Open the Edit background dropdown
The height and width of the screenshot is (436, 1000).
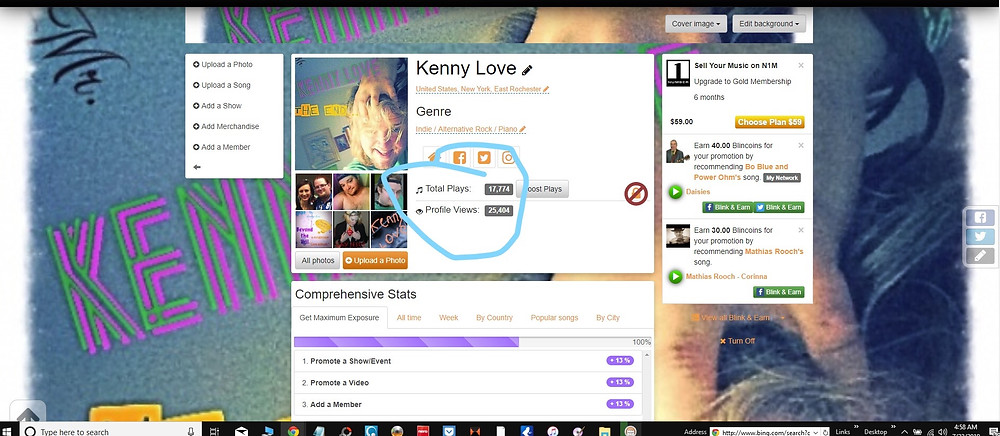click(x=769, y=24)
